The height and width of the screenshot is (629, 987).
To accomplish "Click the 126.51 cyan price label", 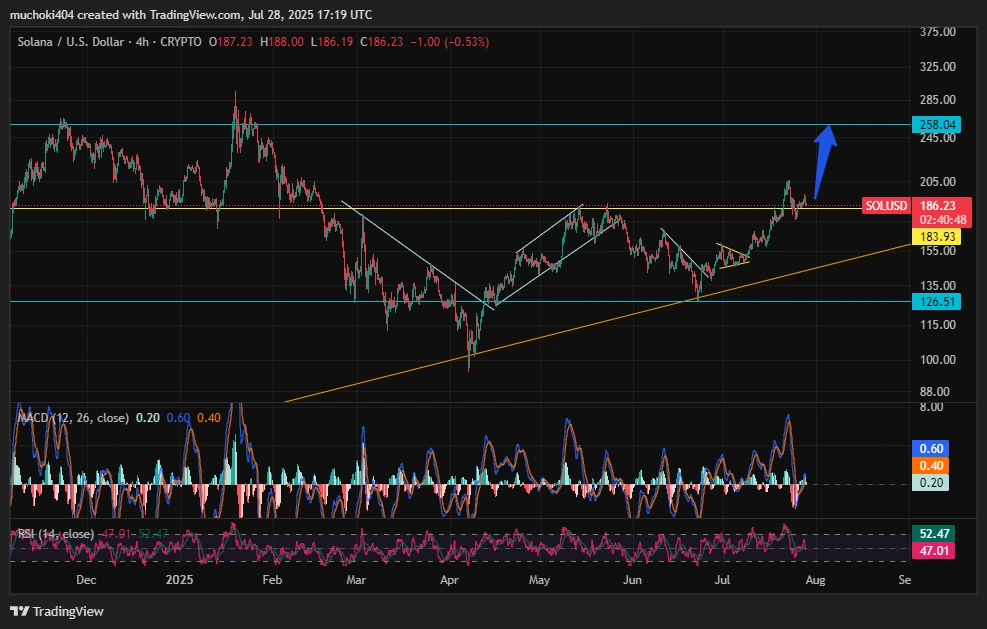I will [x=936, y=301].
